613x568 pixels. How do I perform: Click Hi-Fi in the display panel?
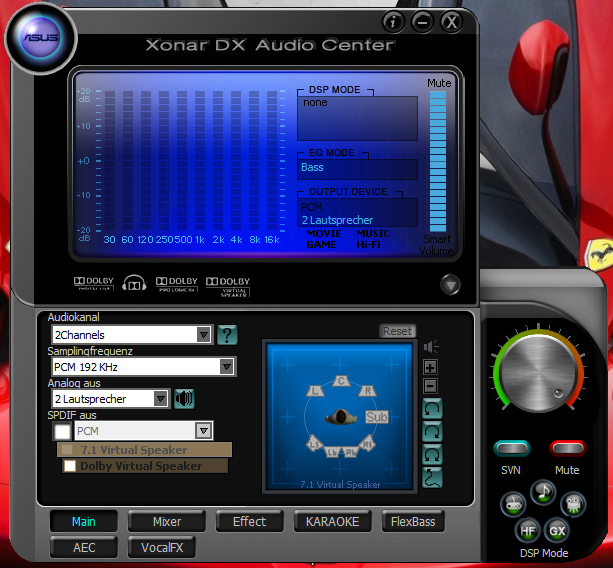pyautogui.click(x=368, y=245)
